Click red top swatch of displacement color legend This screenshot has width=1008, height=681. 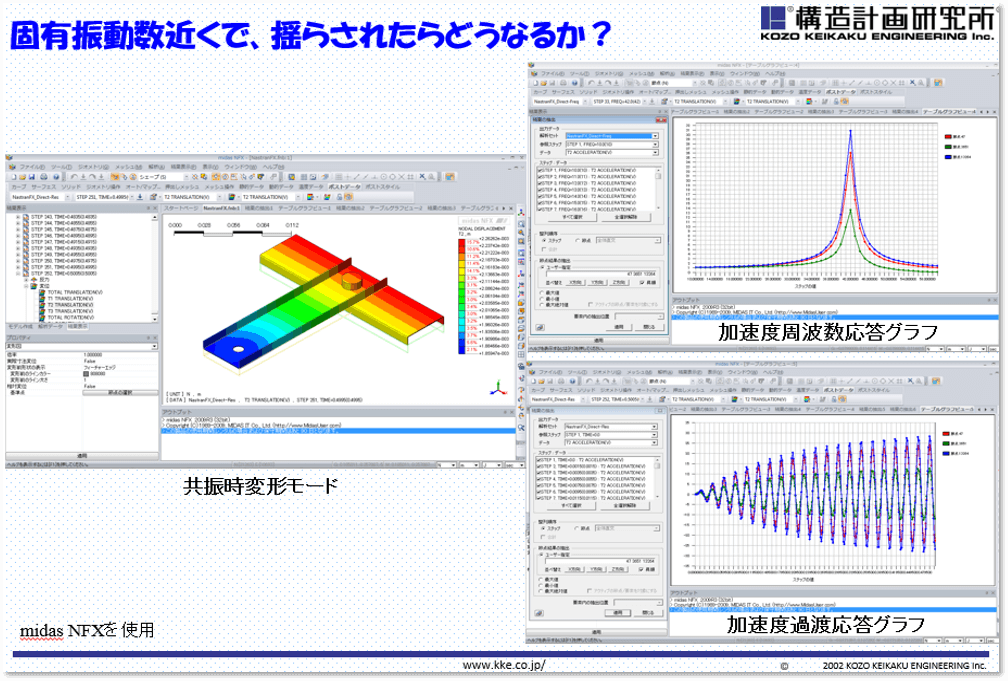pos(462,242)
